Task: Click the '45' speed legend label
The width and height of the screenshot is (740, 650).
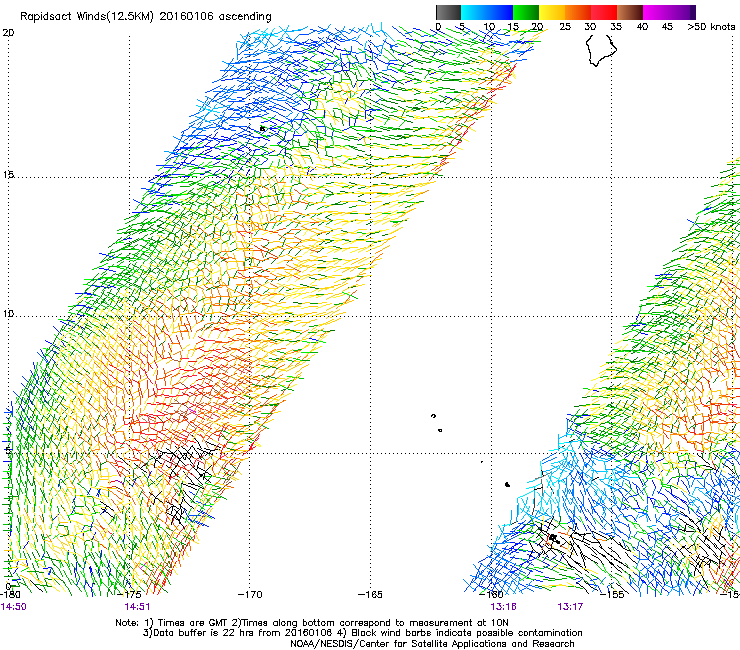Action: coord(667,27)
